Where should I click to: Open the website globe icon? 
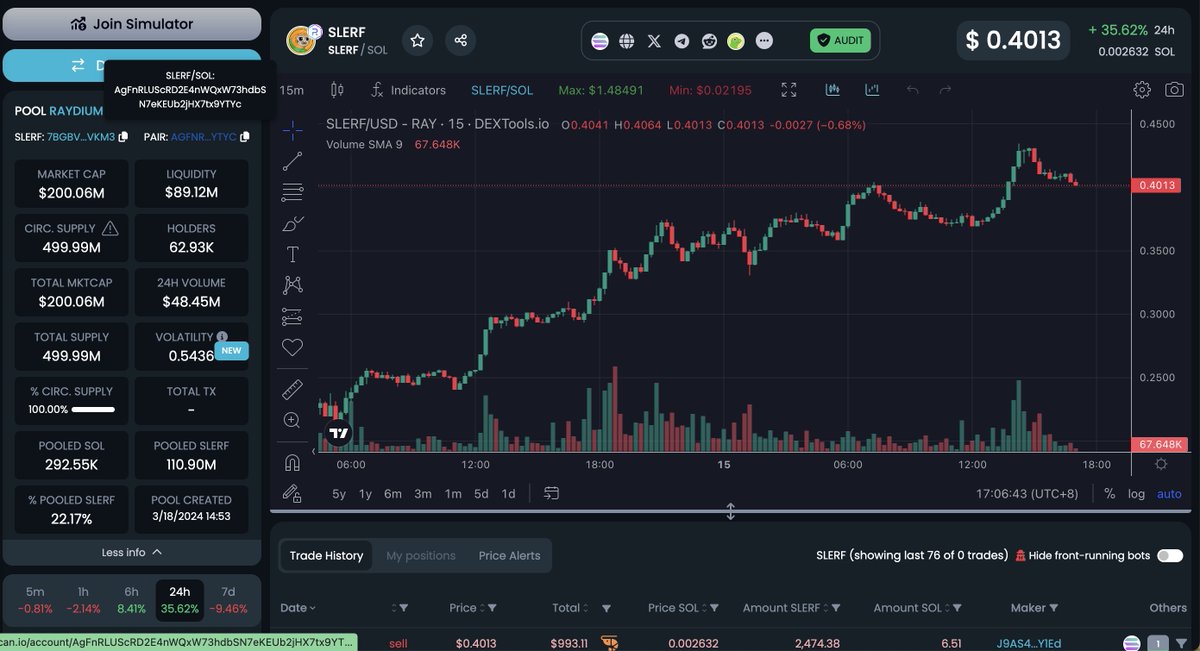click(627, 41)
